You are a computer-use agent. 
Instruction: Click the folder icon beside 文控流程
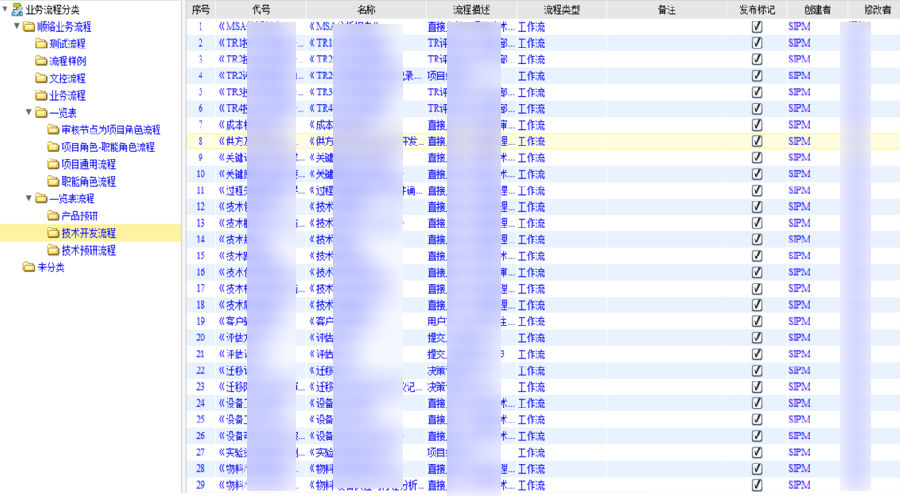pos(41,78)
